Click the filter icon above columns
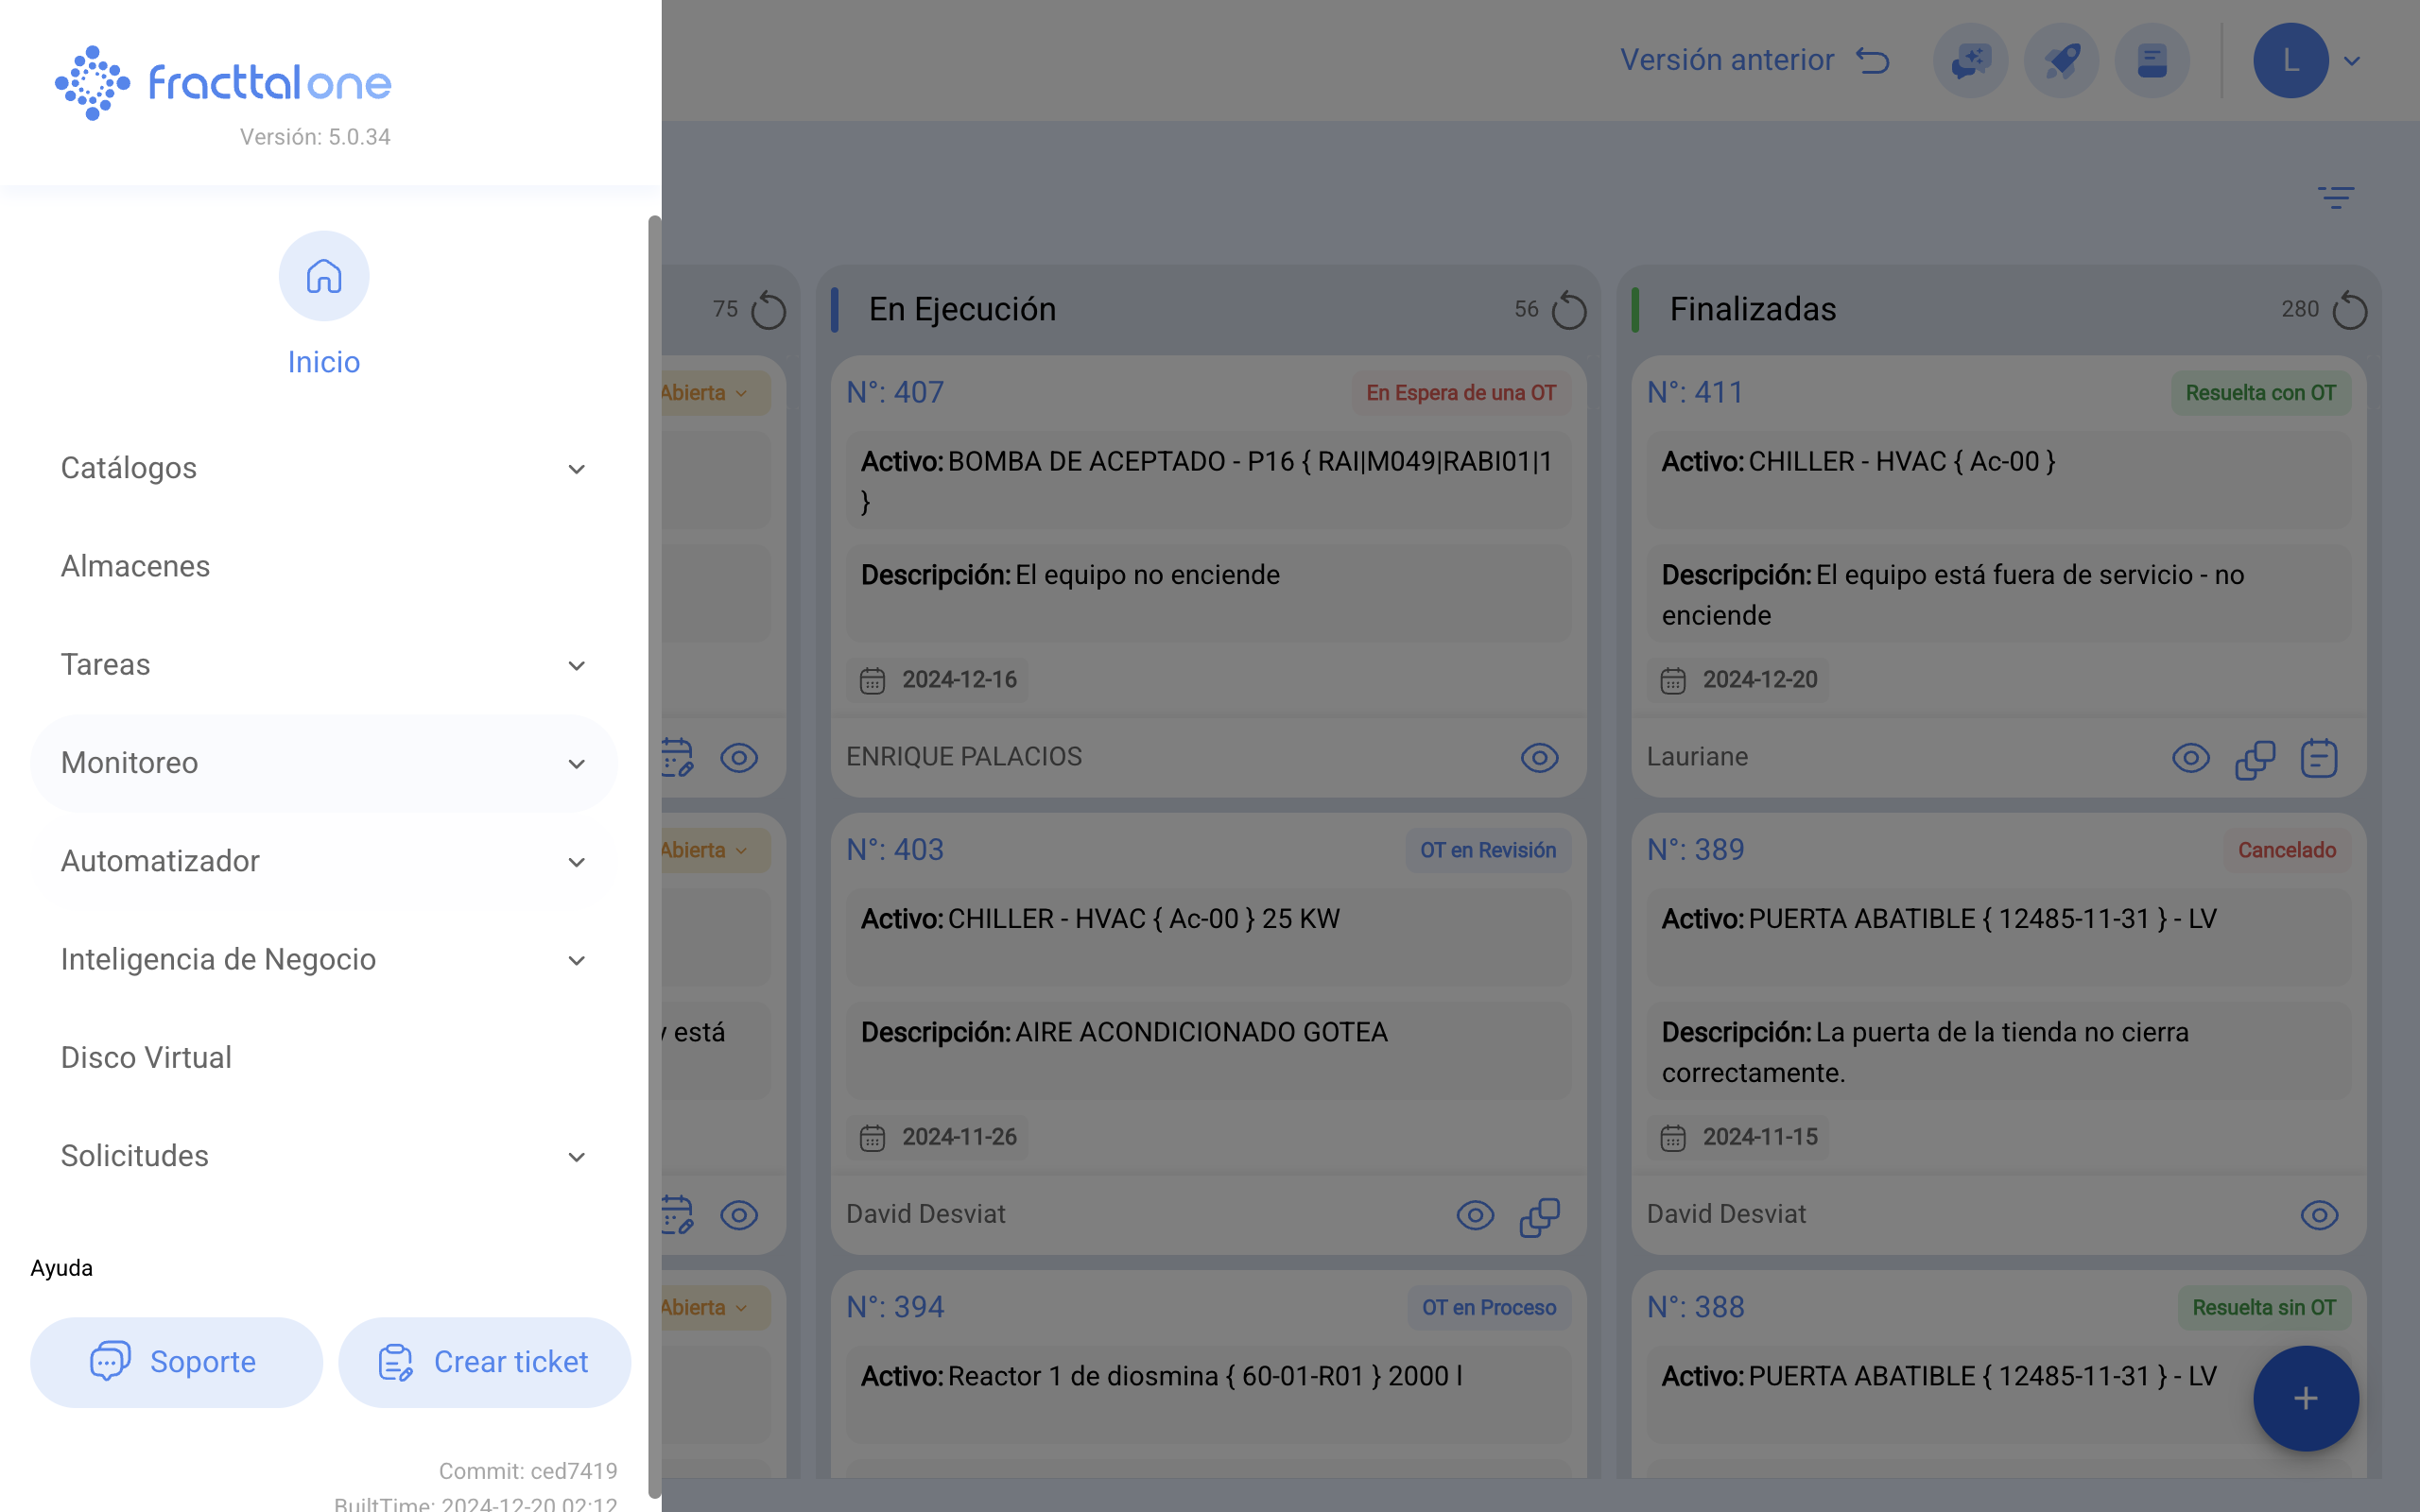 (x=2335, y=197)
